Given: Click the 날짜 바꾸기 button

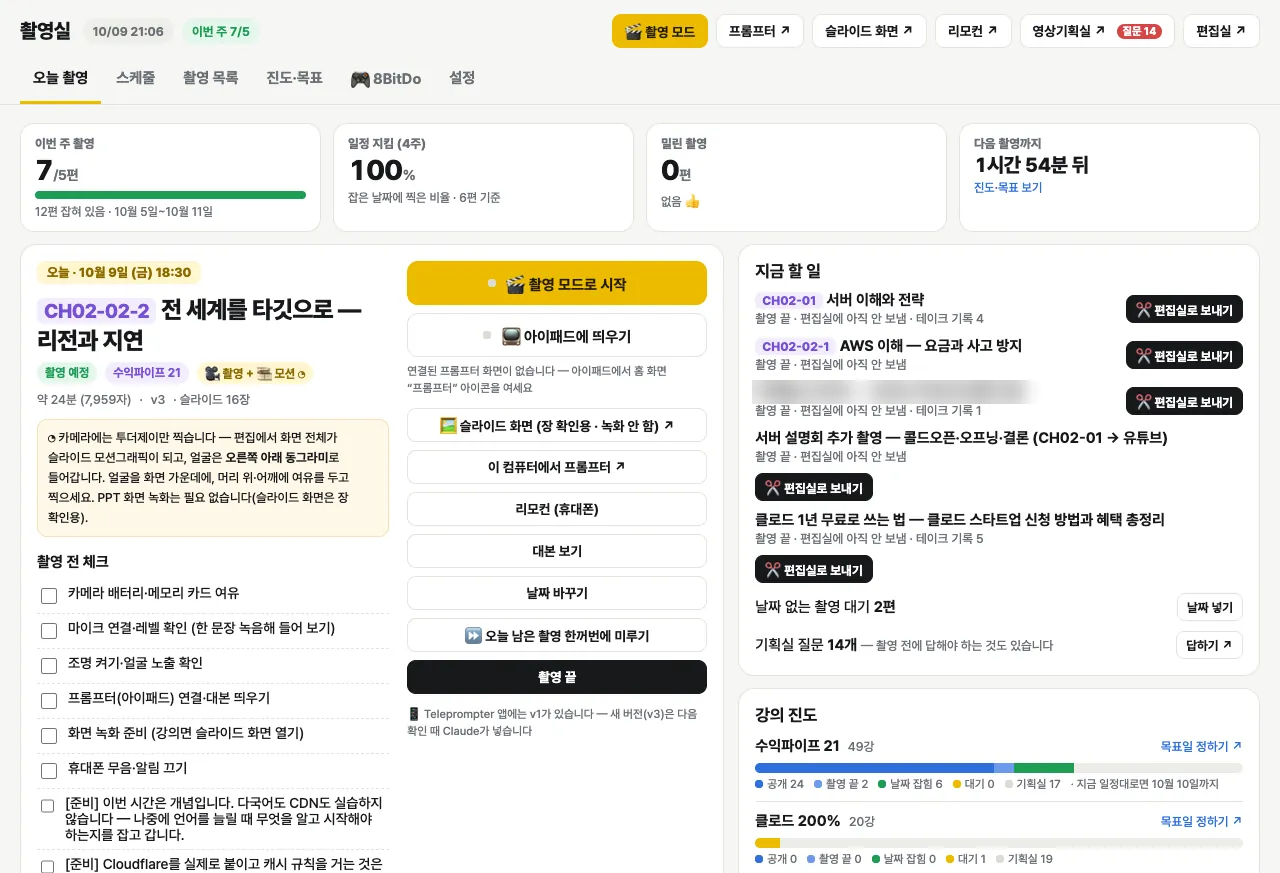Looking at the screenshot, I should [x=557, y=593].
